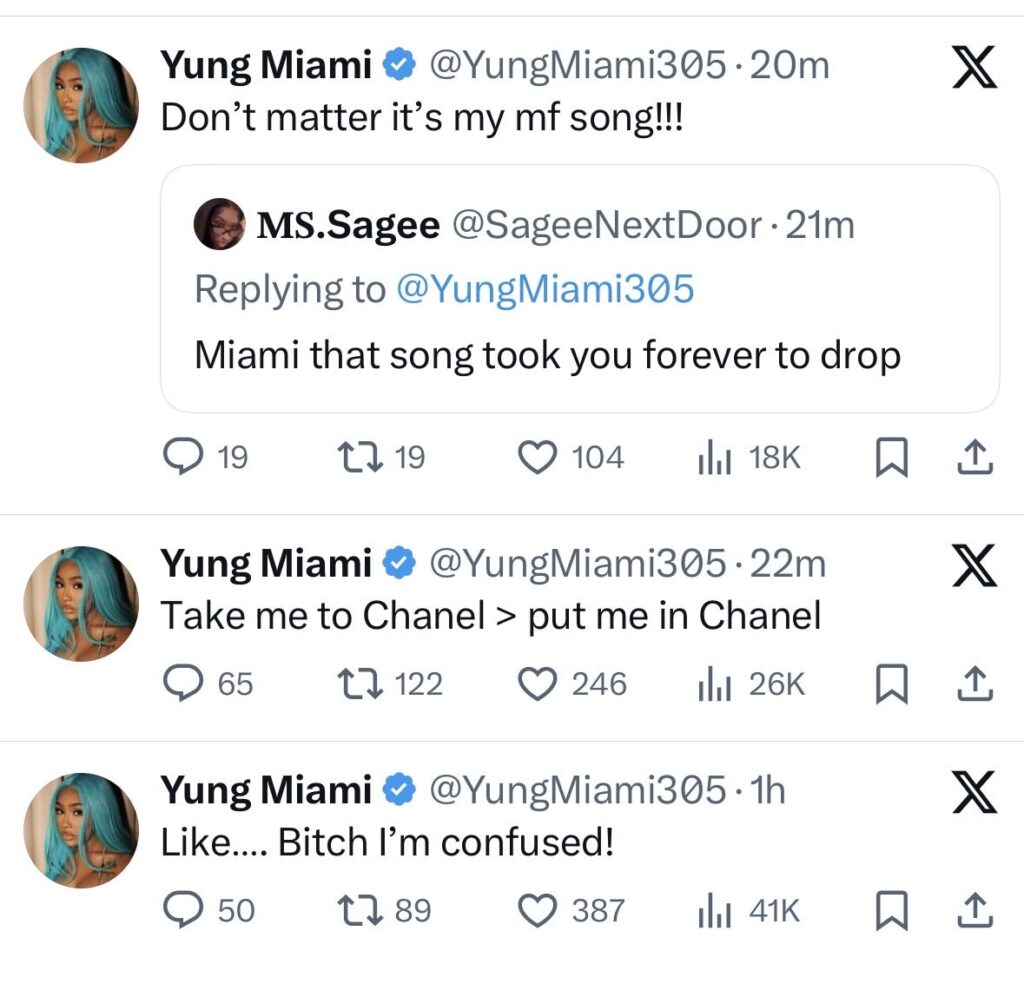This screenshot has height=984, width=1024.
Task: Repost the "Don't matter" tweet
Action: pyautogui.click(x=355, y=458)
